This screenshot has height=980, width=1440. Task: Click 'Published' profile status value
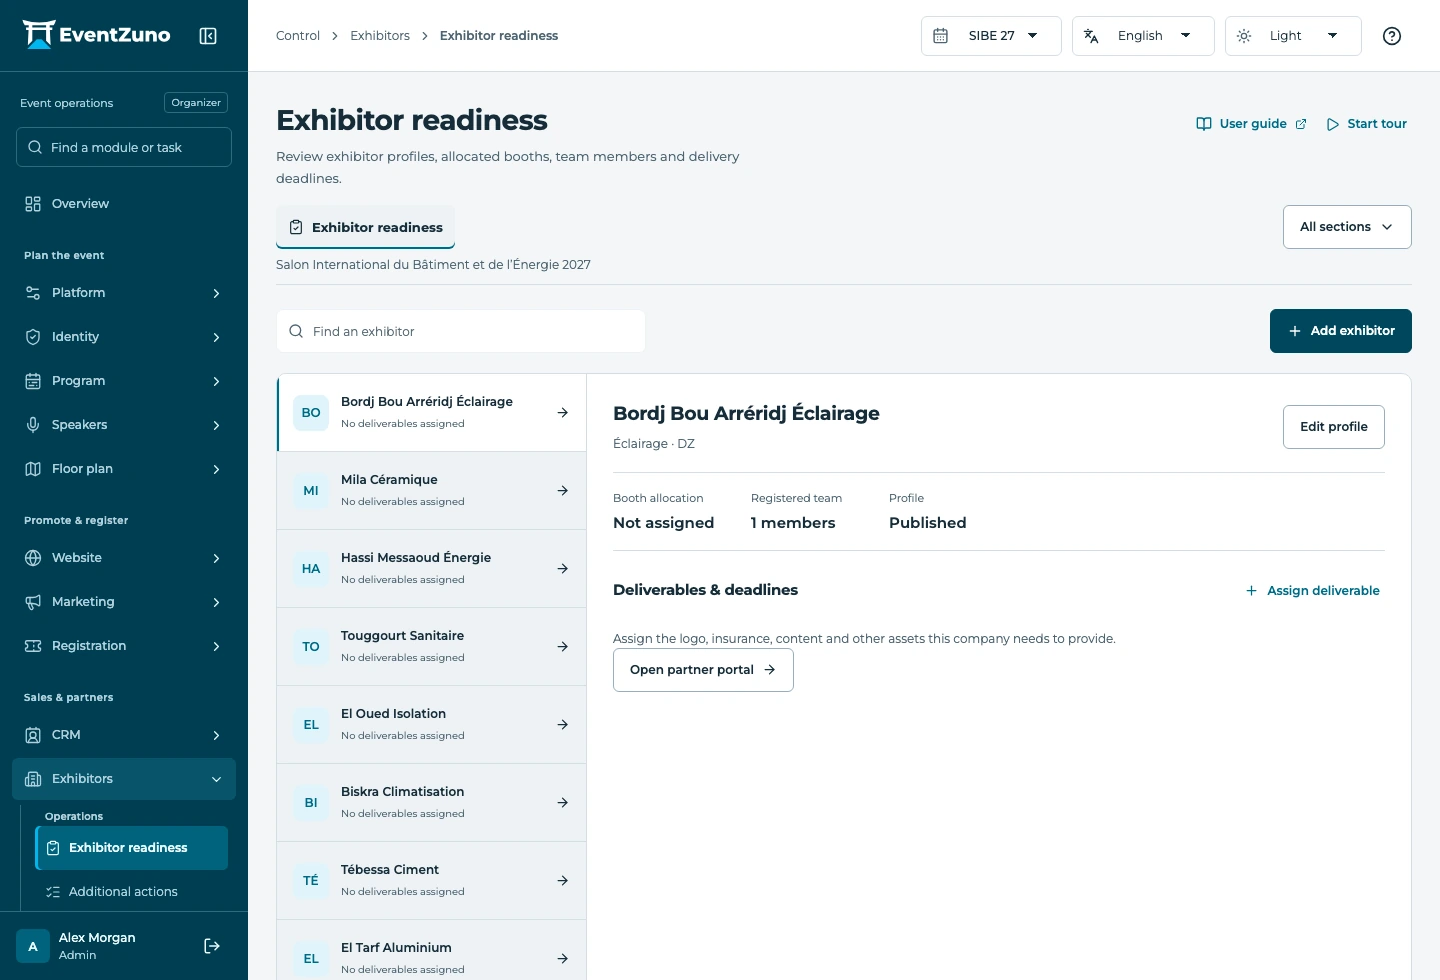pos(928,523)
